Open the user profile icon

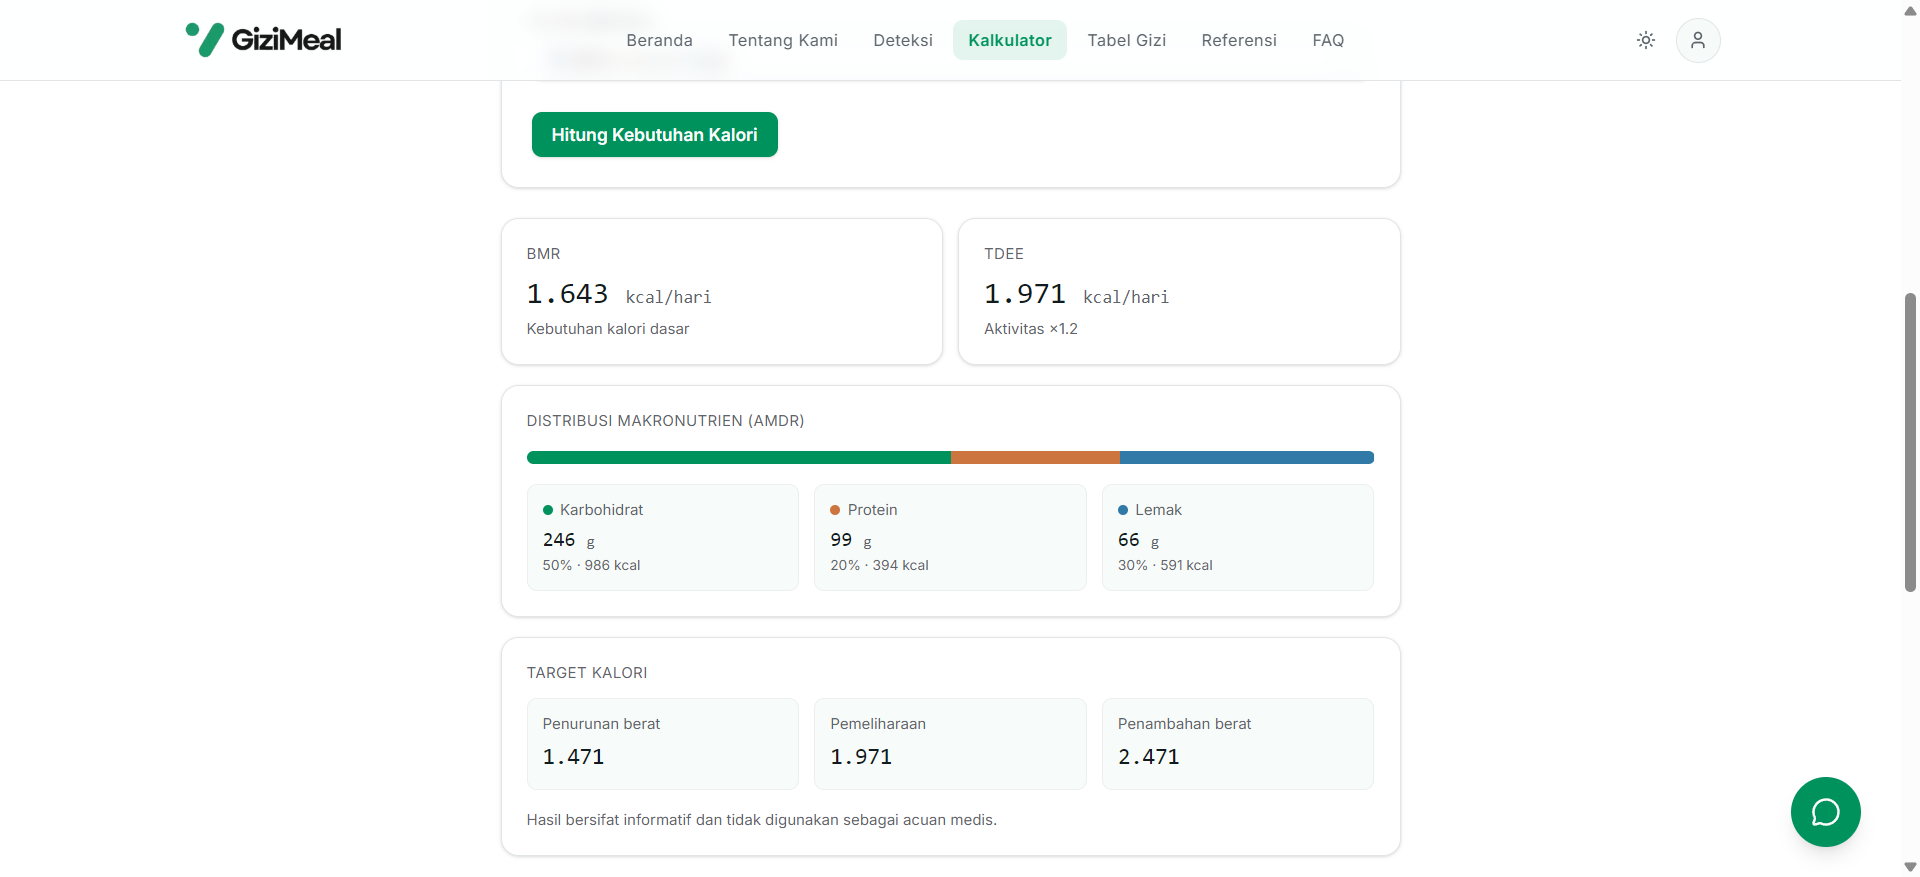[1698, 40]
